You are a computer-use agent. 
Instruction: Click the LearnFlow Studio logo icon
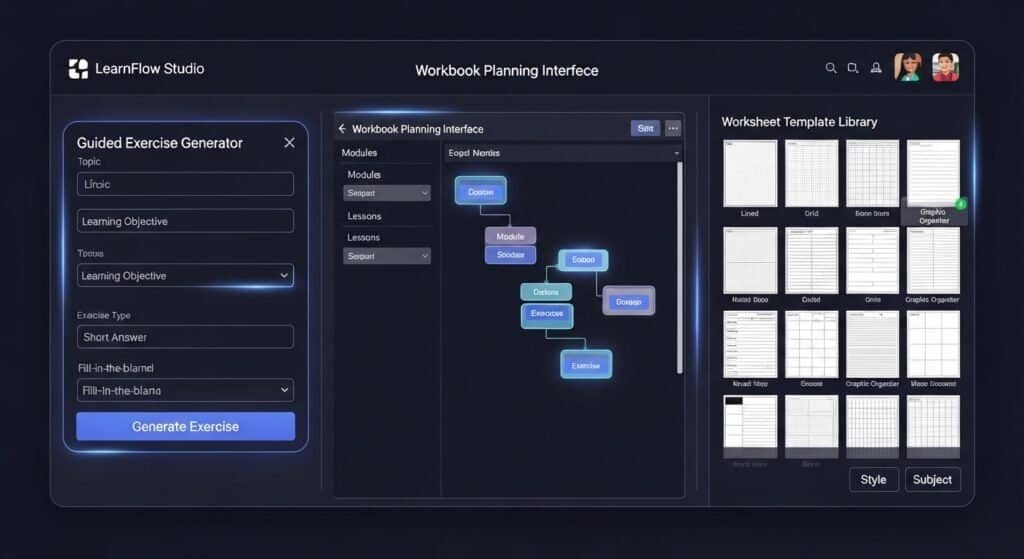(x=78, y=69)
